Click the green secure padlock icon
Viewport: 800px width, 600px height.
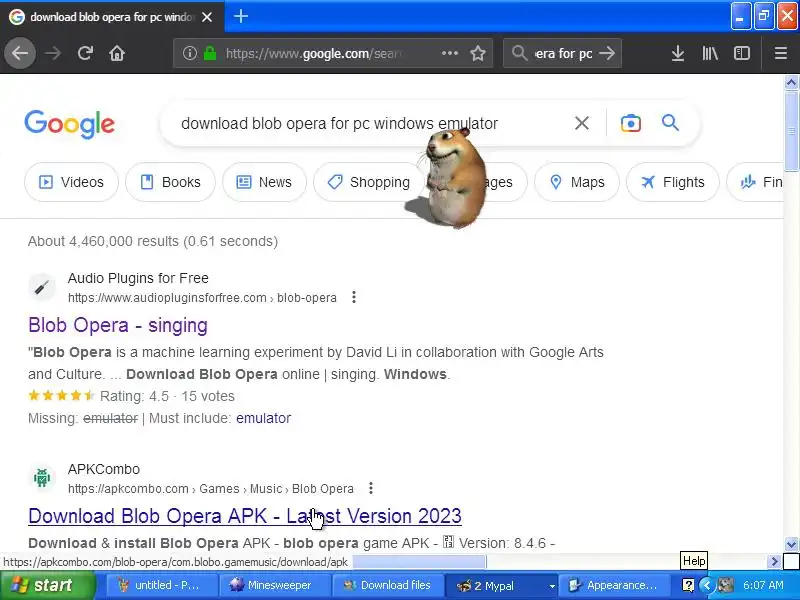pos(210,53)
